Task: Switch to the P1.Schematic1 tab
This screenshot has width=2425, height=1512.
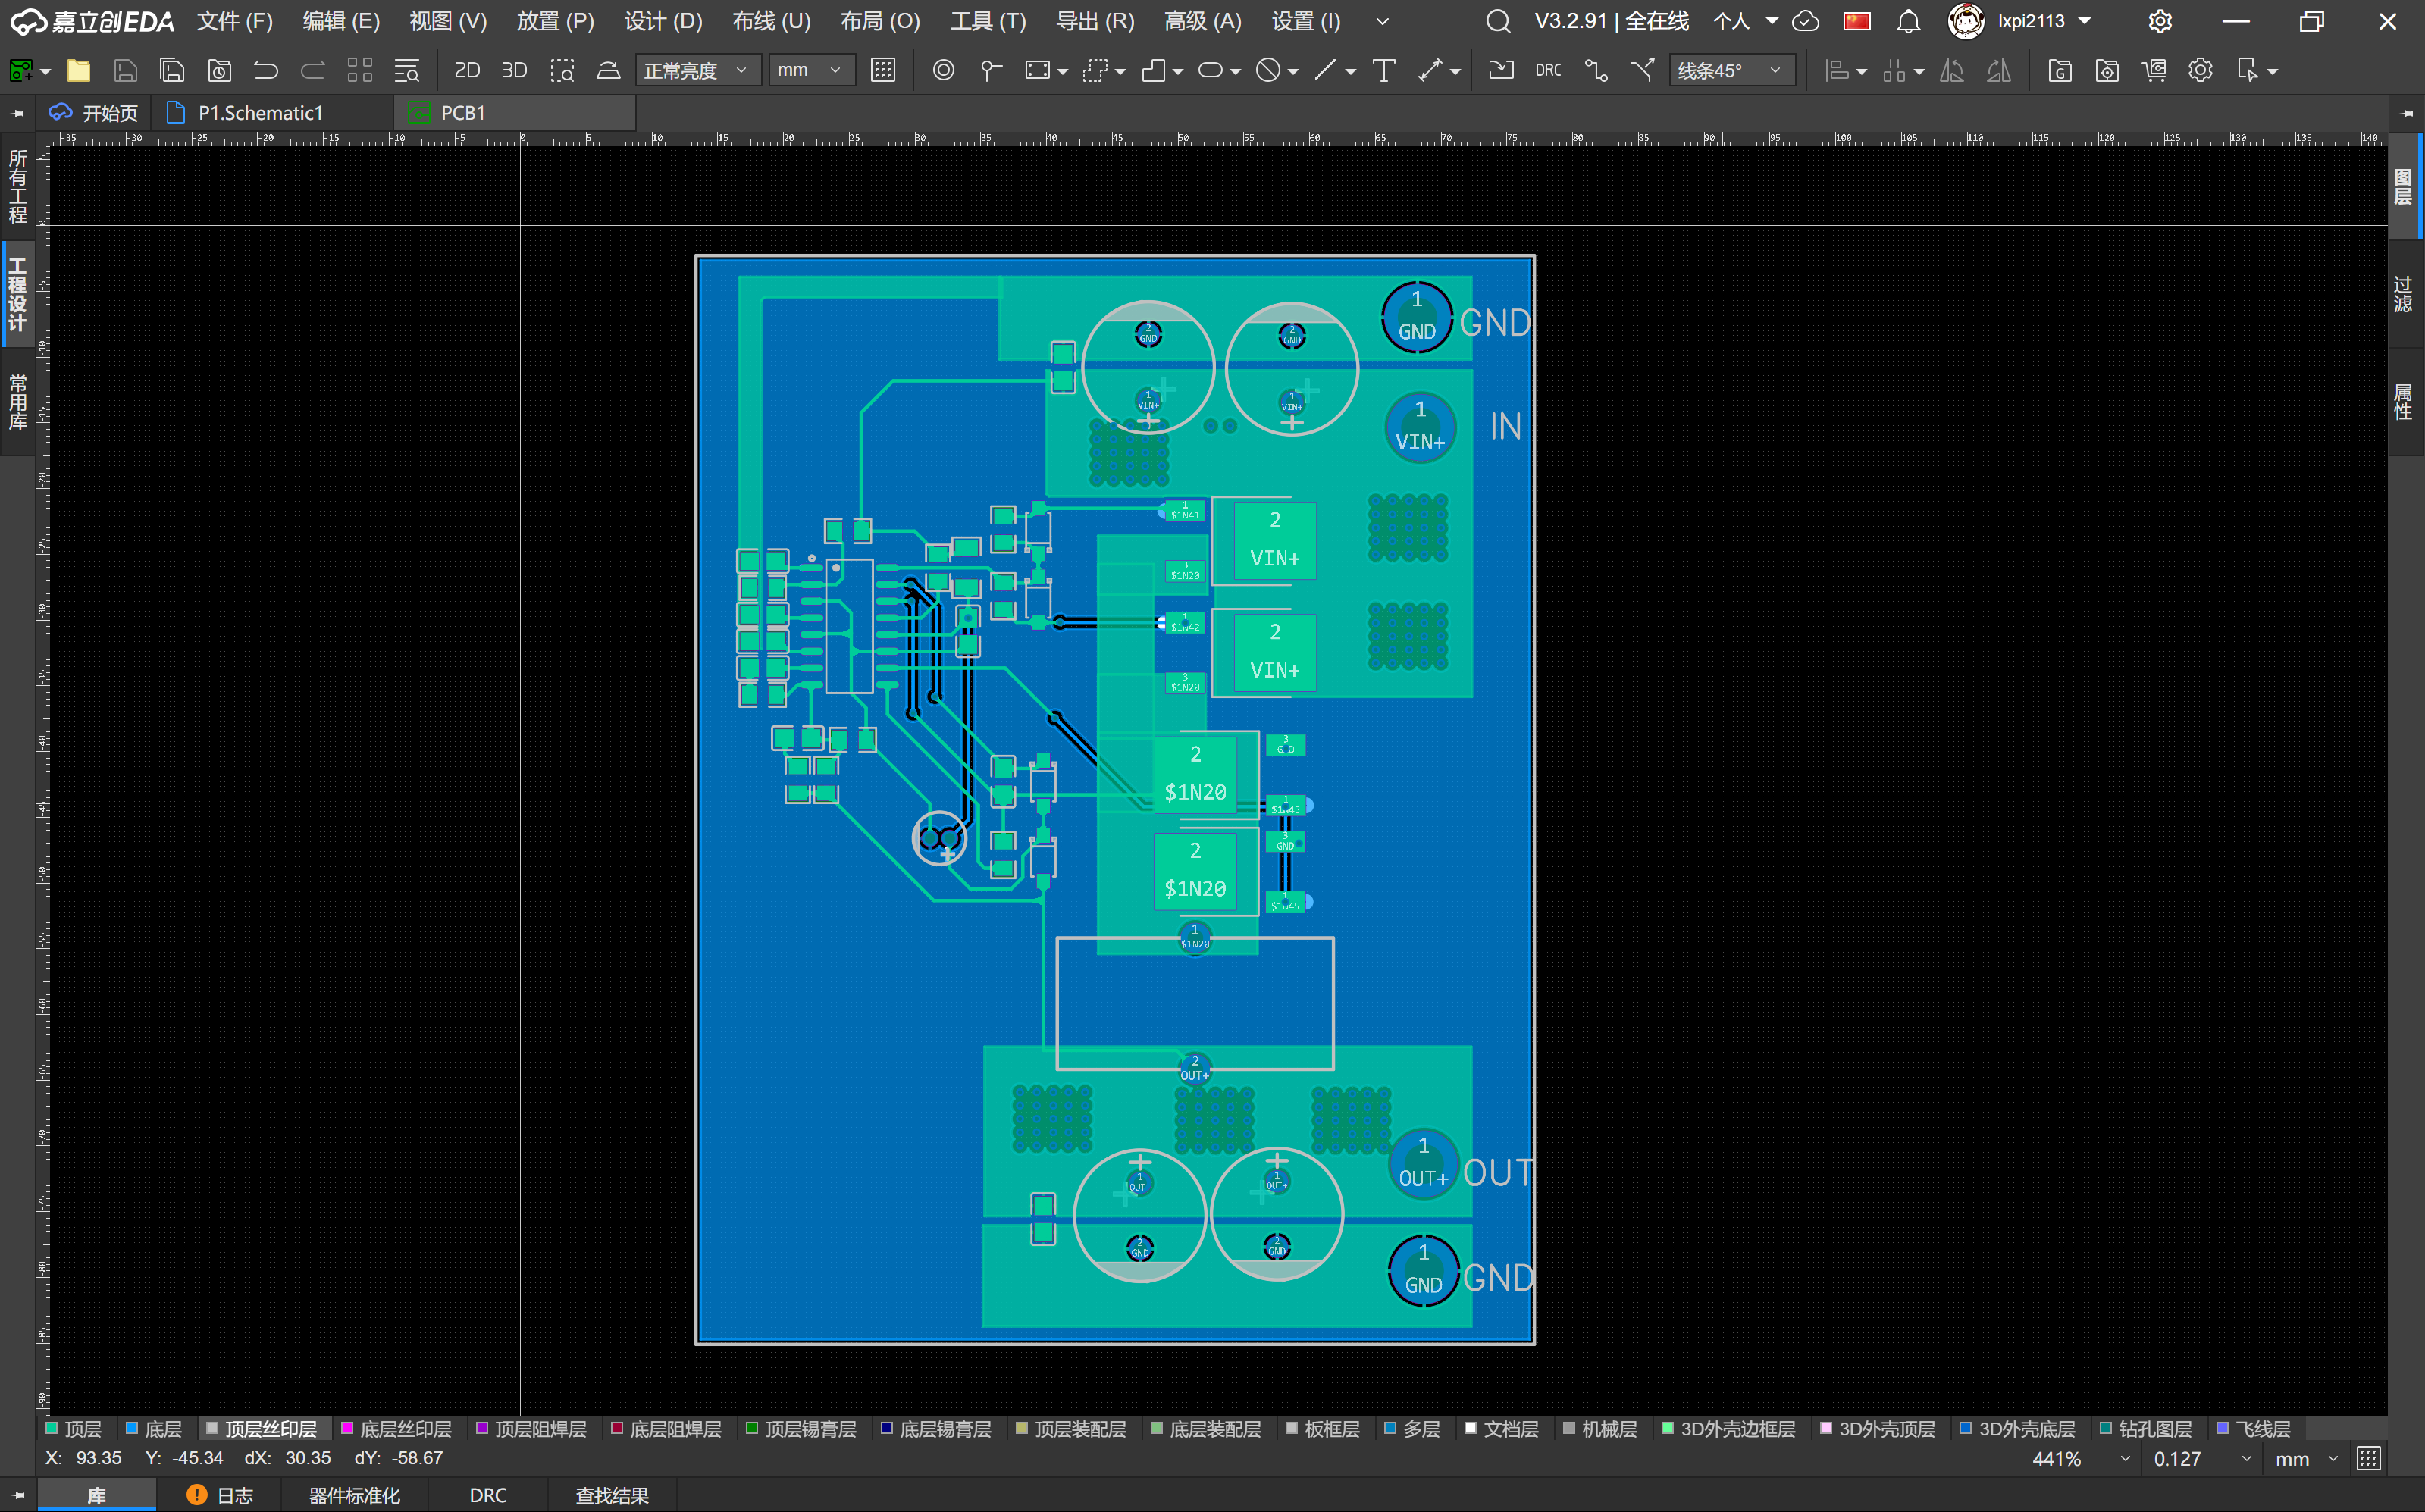Action: (x=260, y=113)
